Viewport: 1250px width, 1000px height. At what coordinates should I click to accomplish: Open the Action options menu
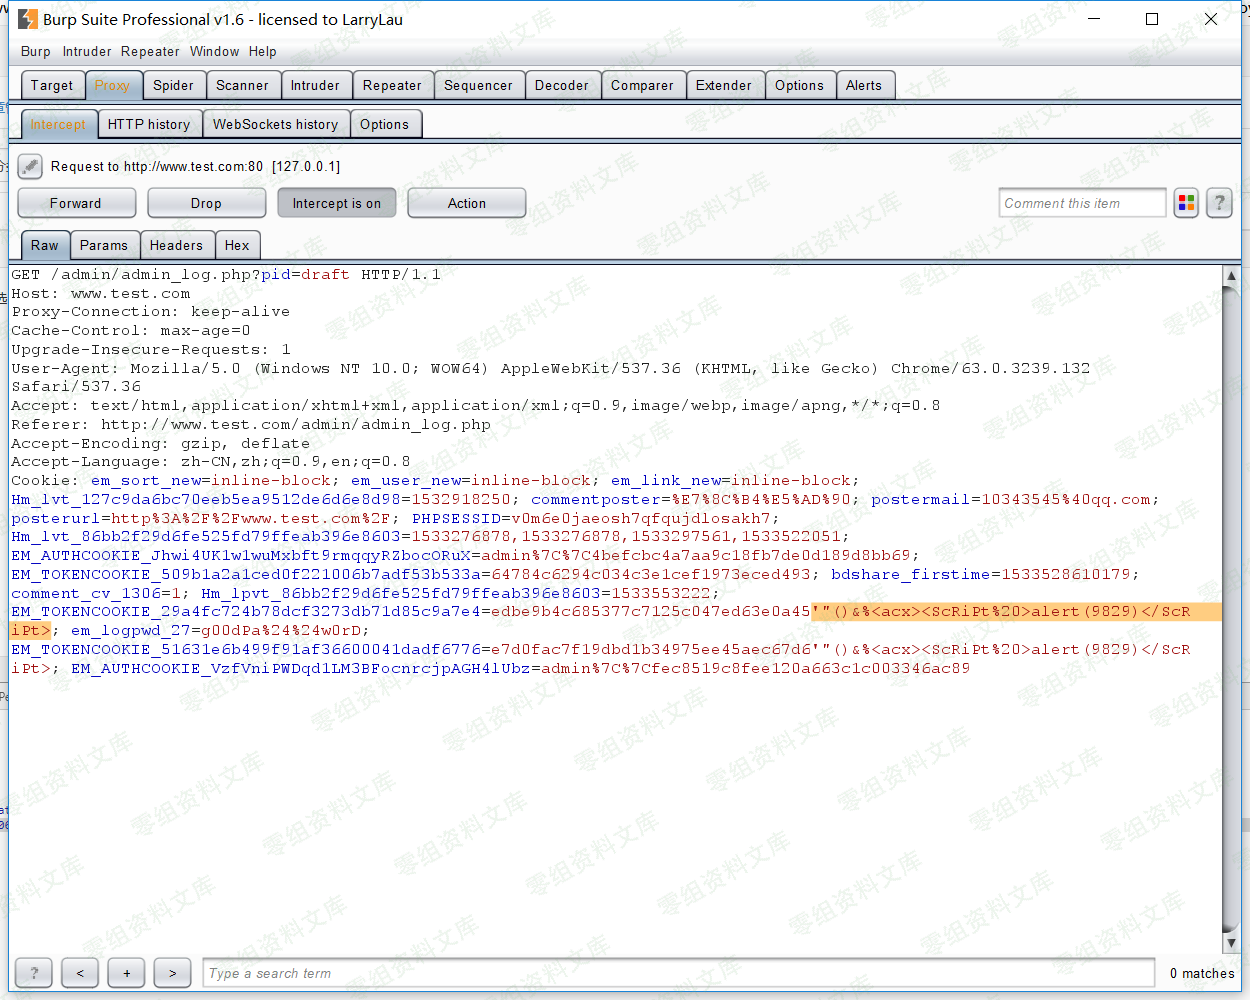coord(466,202)
